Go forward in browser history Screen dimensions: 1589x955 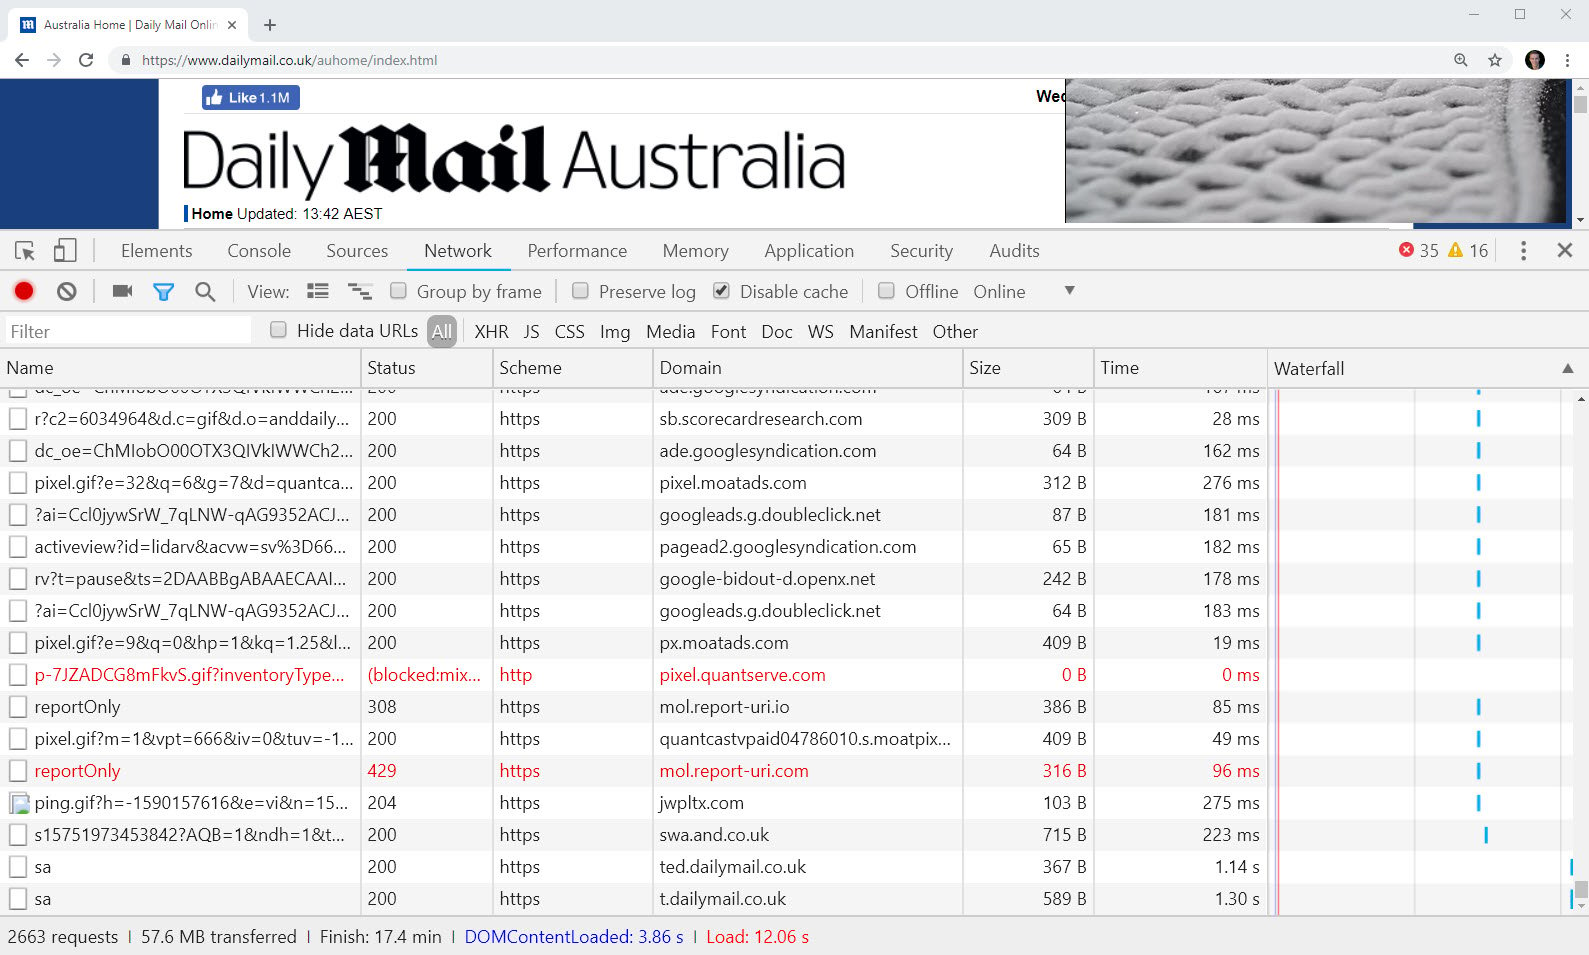(x=54, y=60)
